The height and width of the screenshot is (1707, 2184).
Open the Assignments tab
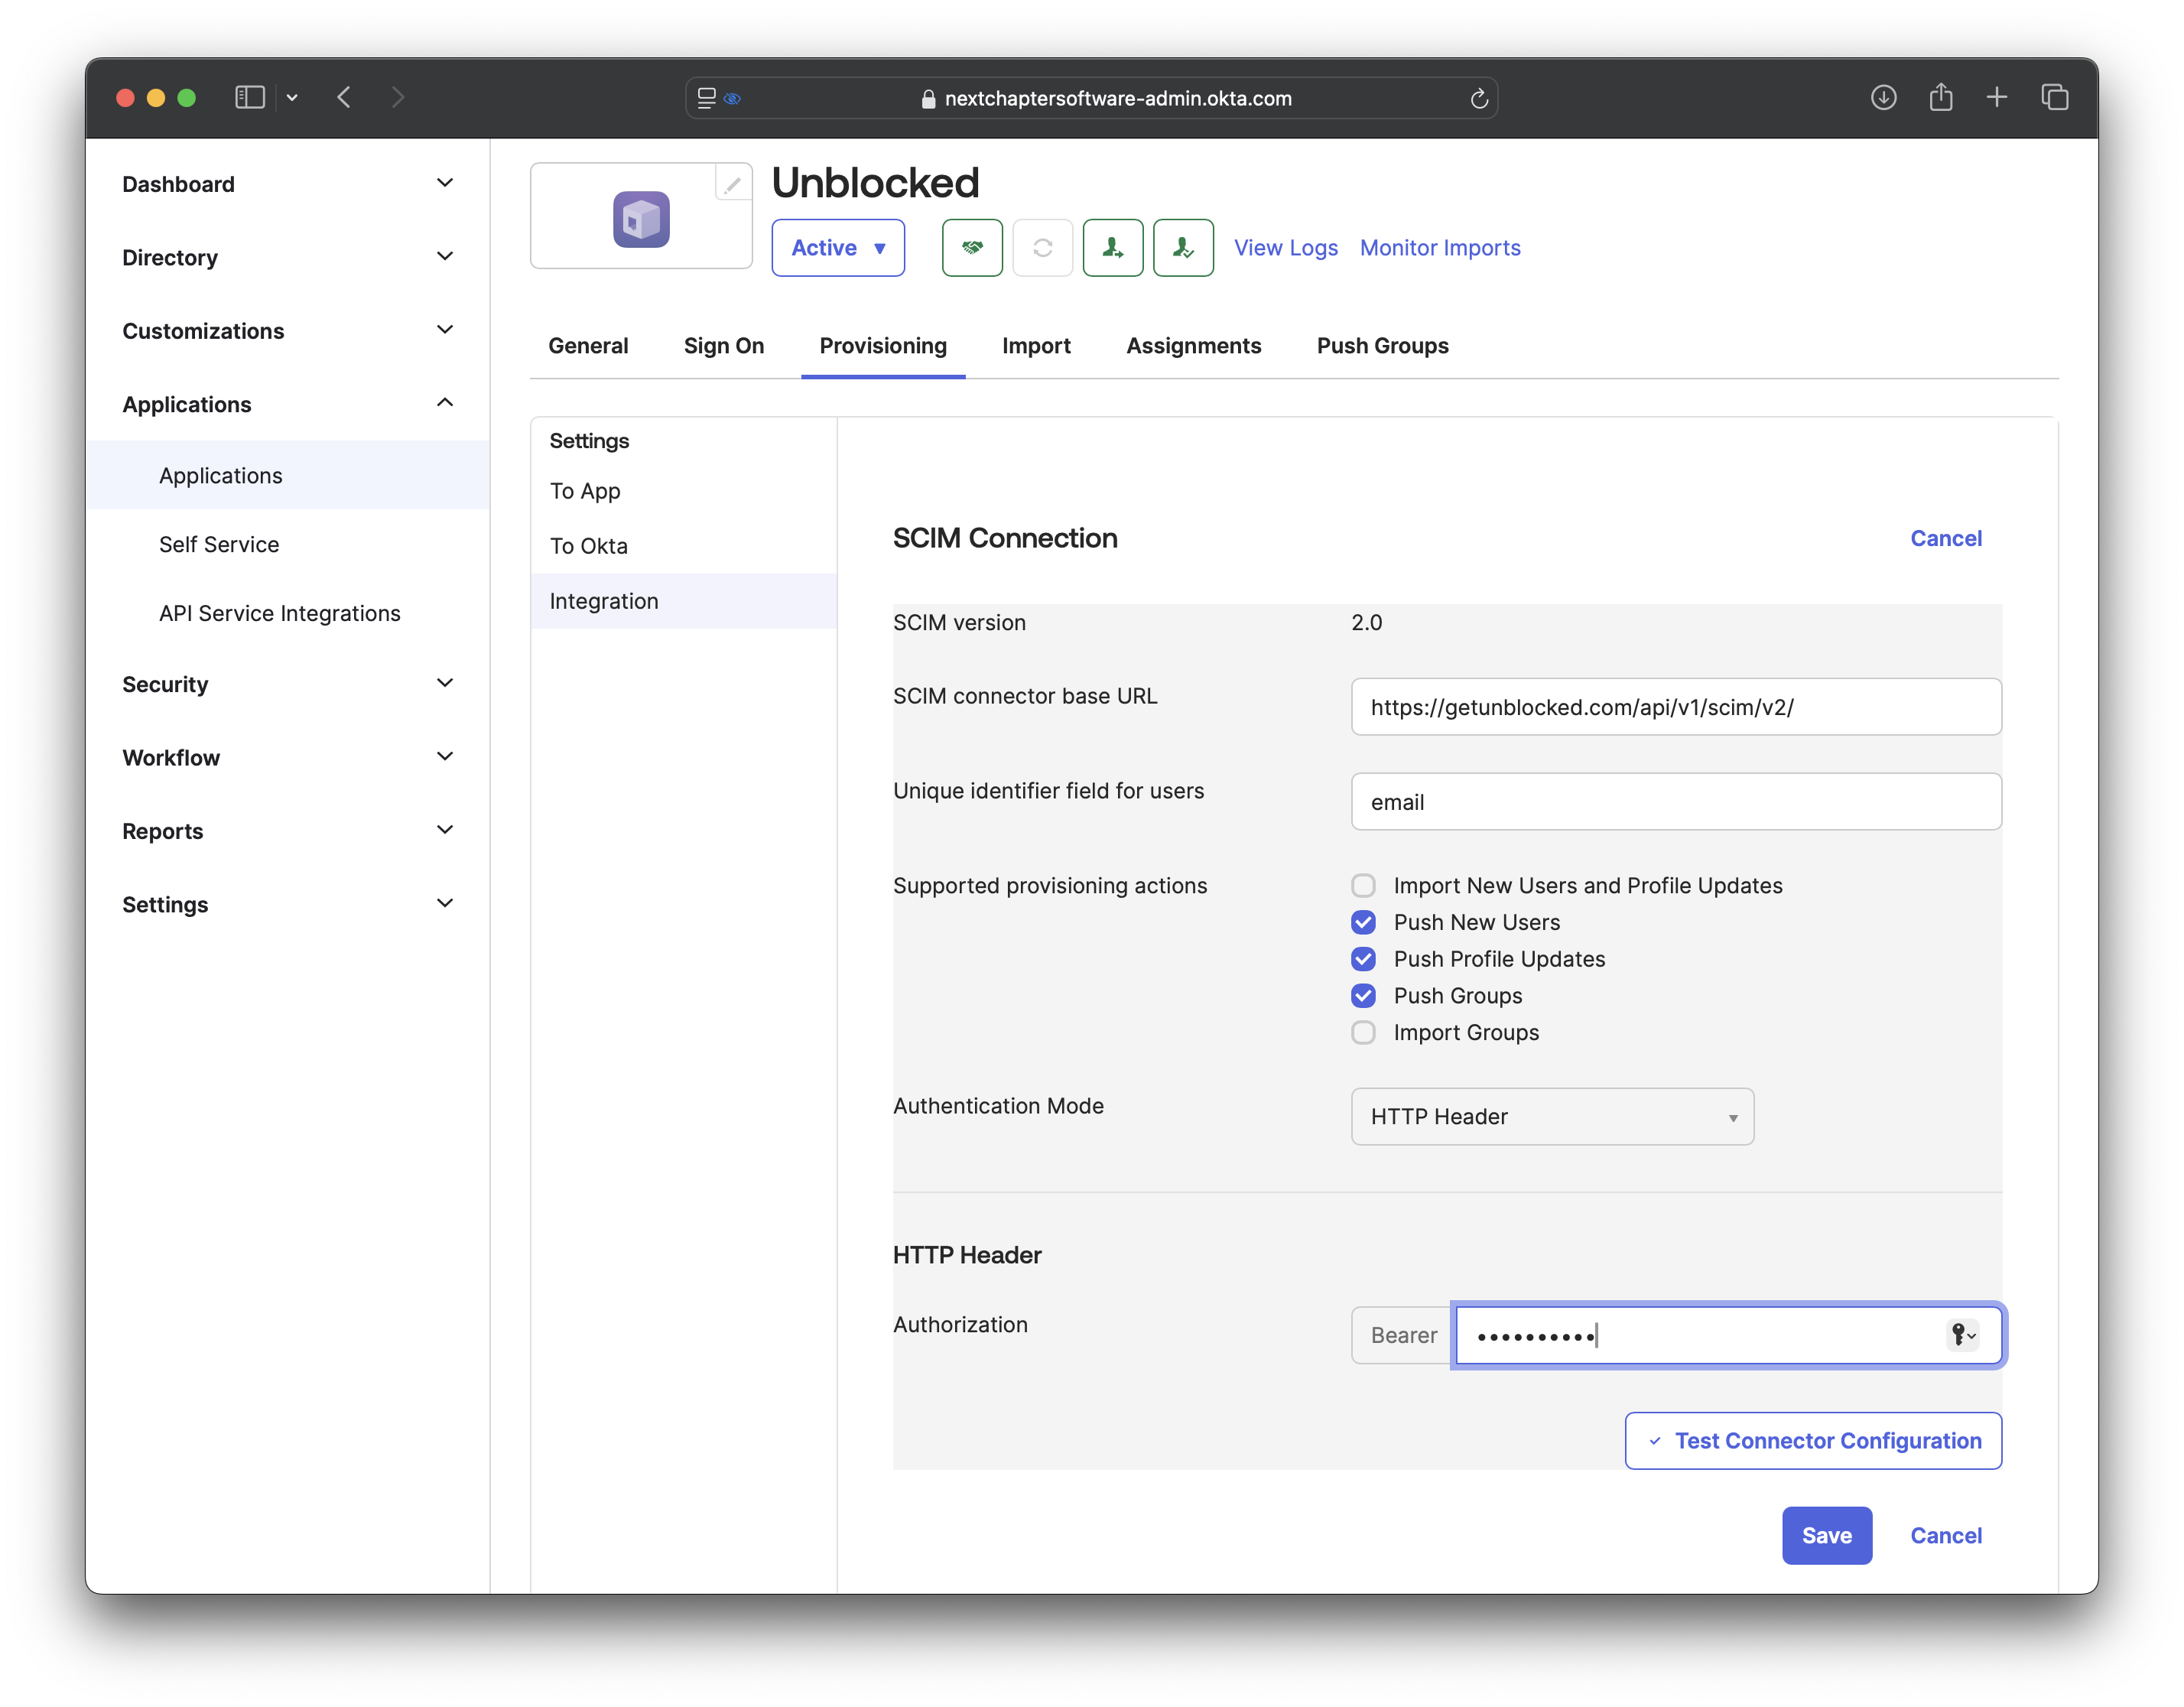[1194, 345]
